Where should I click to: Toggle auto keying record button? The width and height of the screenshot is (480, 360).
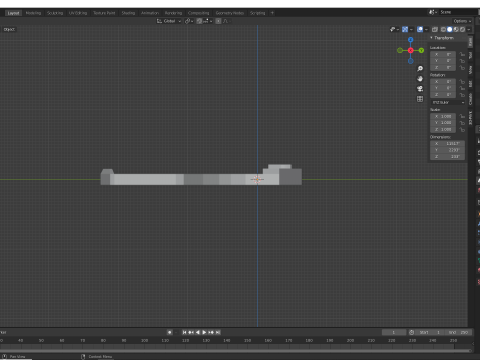tap(170, 332)
